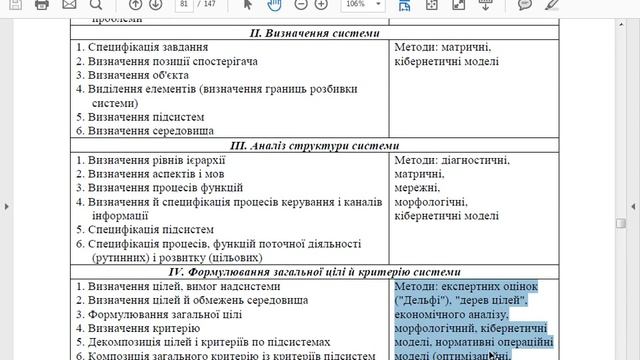Select the arrow Selection tool

(x=247, y=4)
